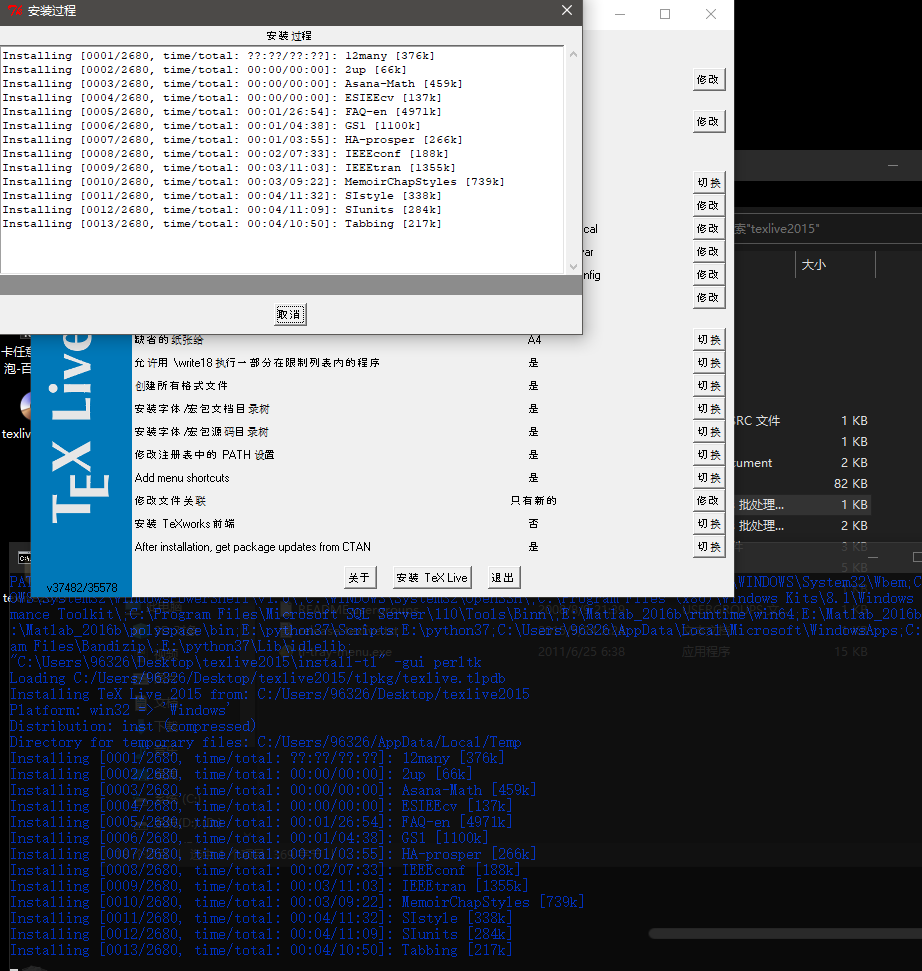Screen dimensions: 922x971
Task: Click the command prompt window icon
Action: [x=24, y=559]
